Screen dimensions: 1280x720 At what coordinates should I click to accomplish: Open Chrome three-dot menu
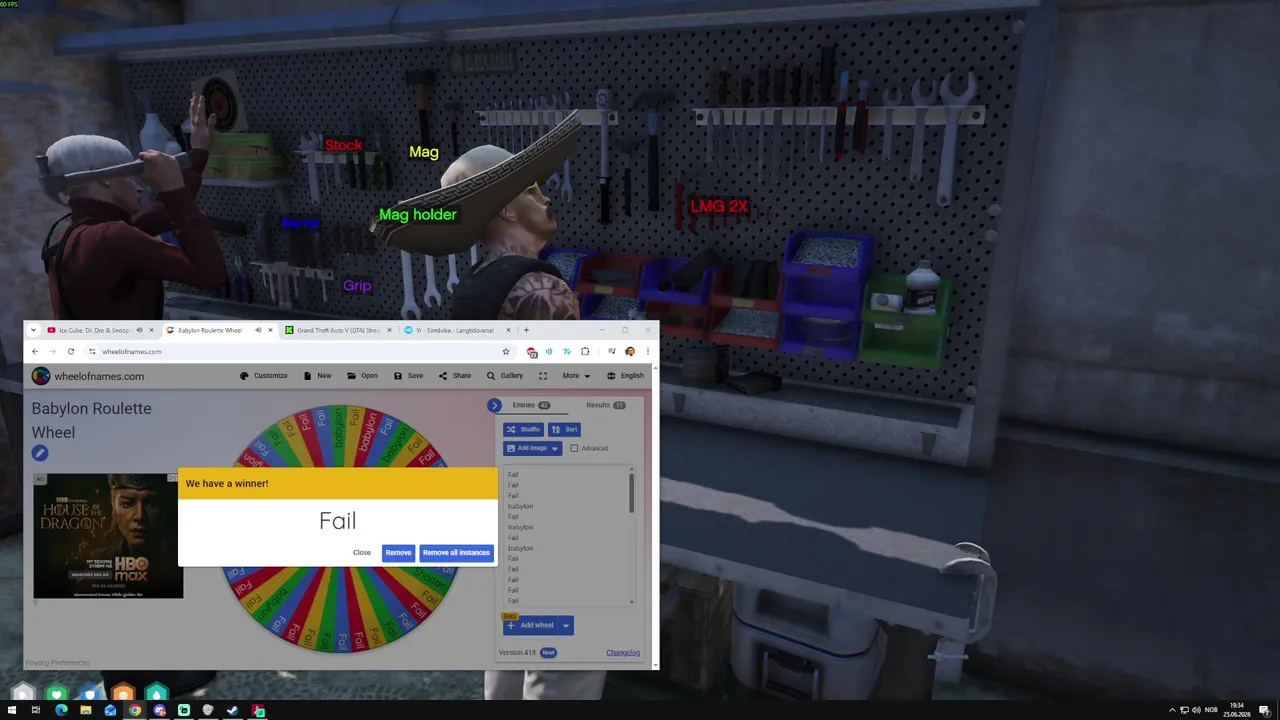(647, 351)
